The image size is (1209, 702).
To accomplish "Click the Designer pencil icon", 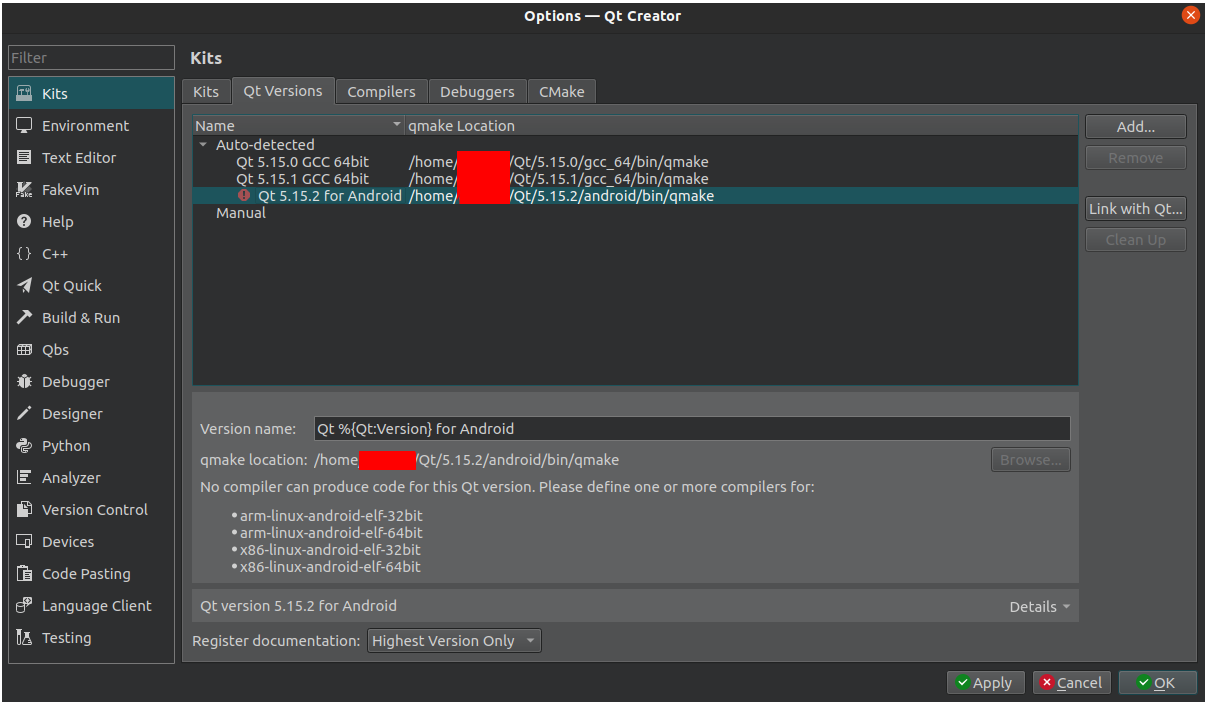I will [x=25, y=413].
